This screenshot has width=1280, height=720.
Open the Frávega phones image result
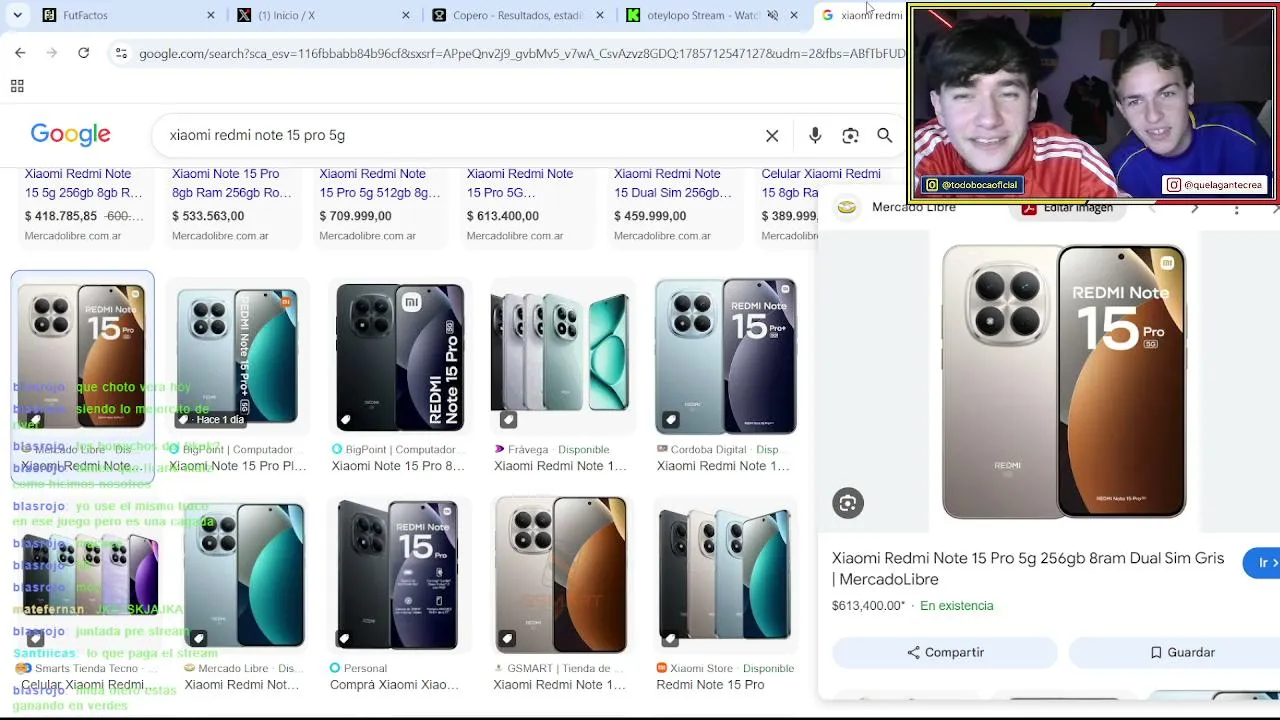[x=560, y=356]
